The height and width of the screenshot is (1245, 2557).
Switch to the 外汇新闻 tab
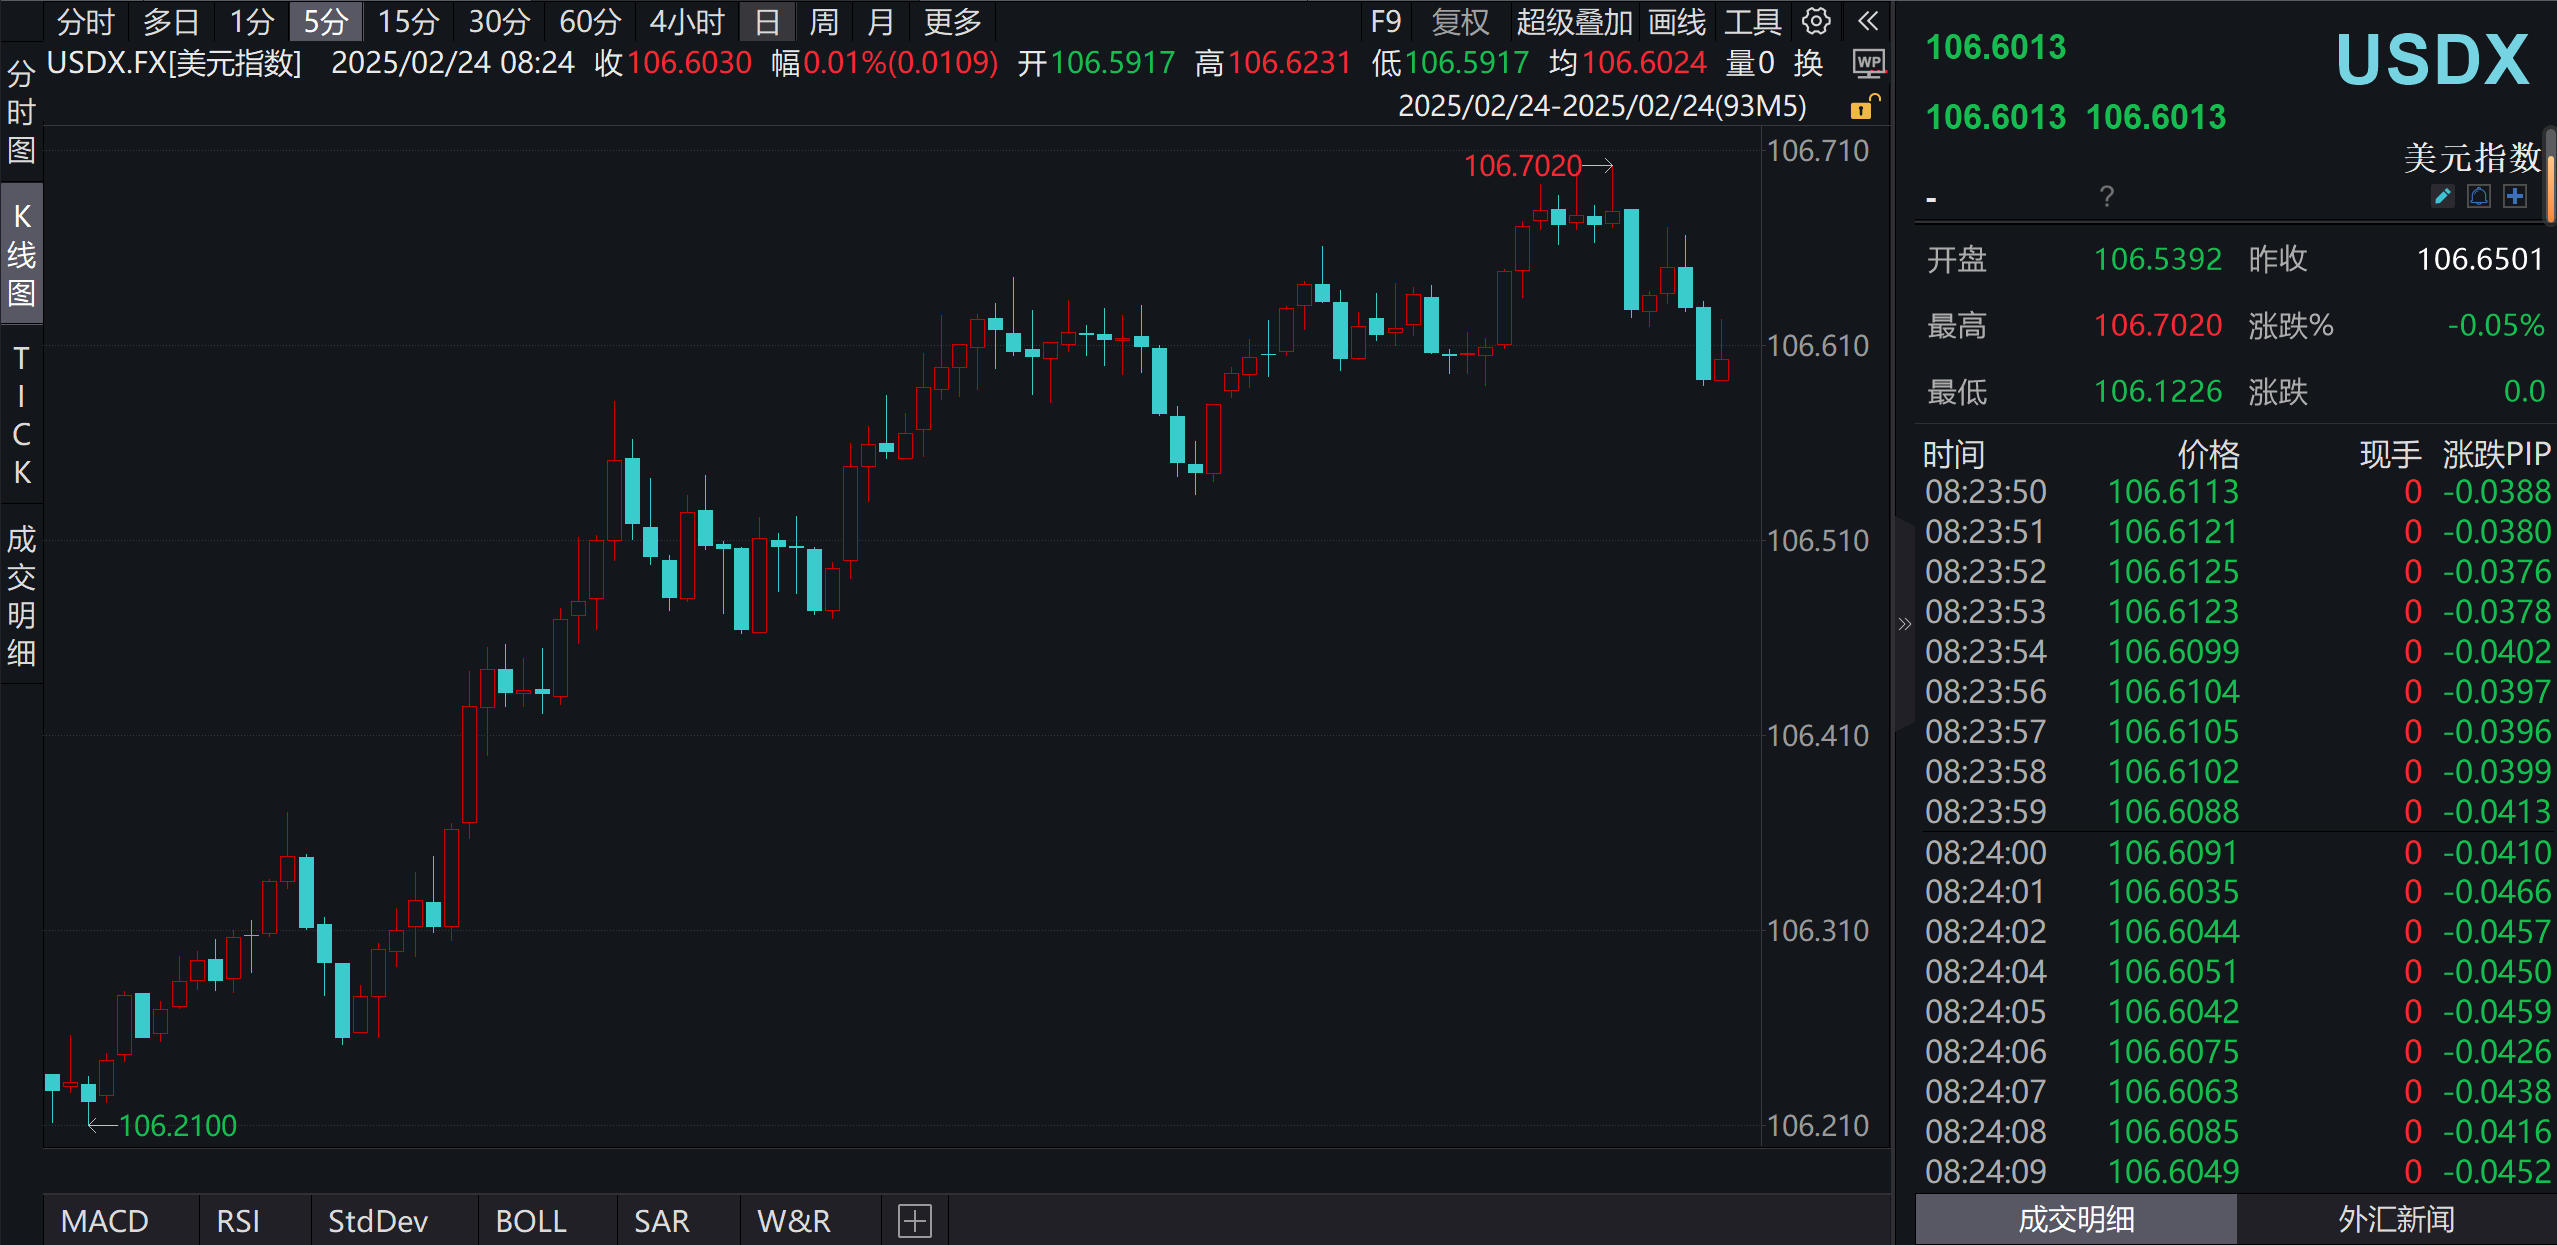click(x=2395, y=1219)
